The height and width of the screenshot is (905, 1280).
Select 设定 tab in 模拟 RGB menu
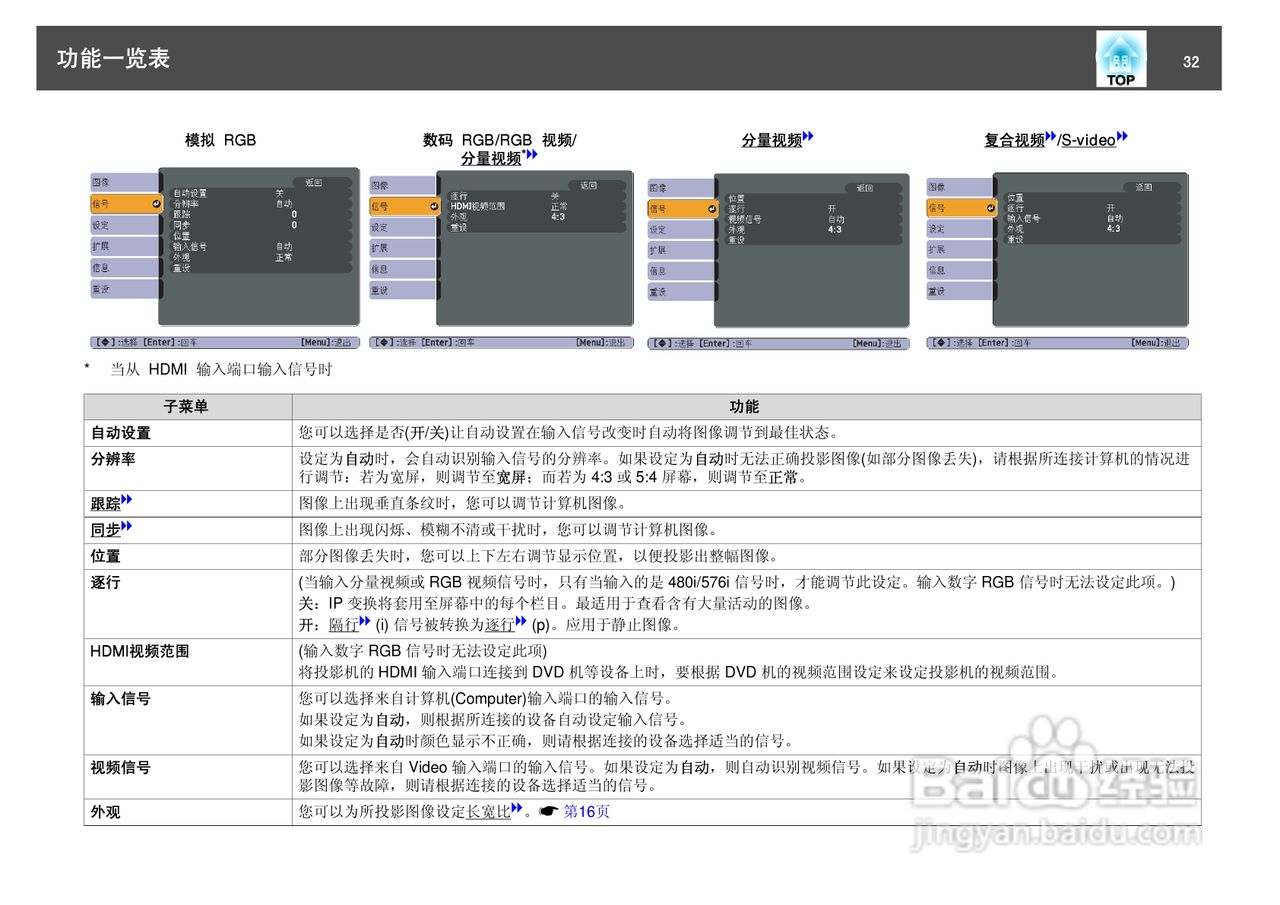tap(124, 225)
